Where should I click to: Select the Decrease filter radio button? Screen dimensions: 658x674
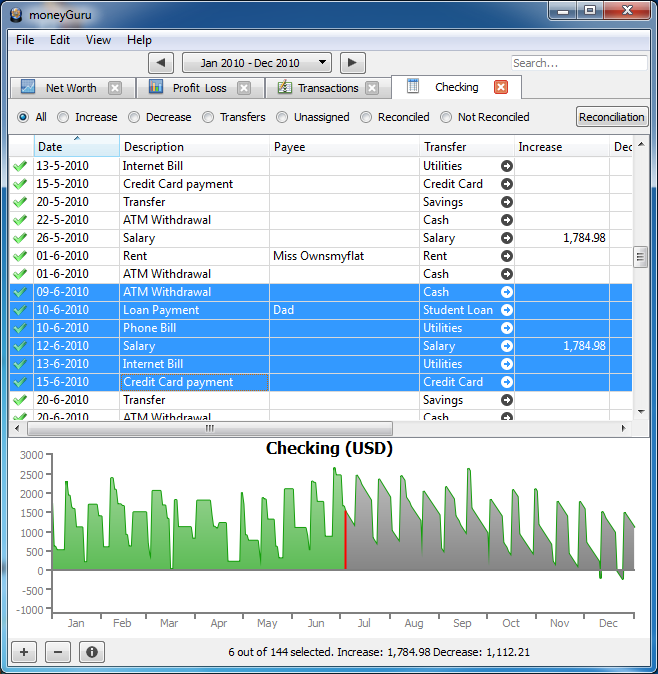tap(133, 117)
